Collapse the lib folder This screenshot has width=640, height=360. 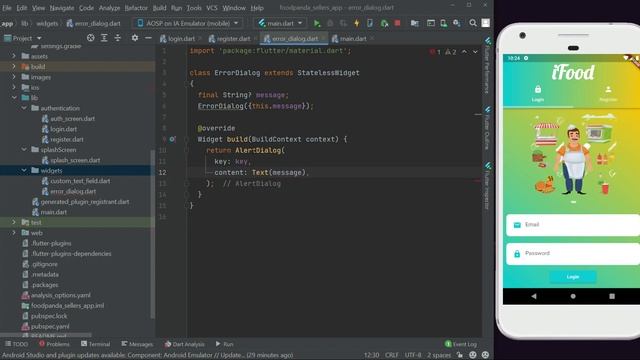point(14,98)
